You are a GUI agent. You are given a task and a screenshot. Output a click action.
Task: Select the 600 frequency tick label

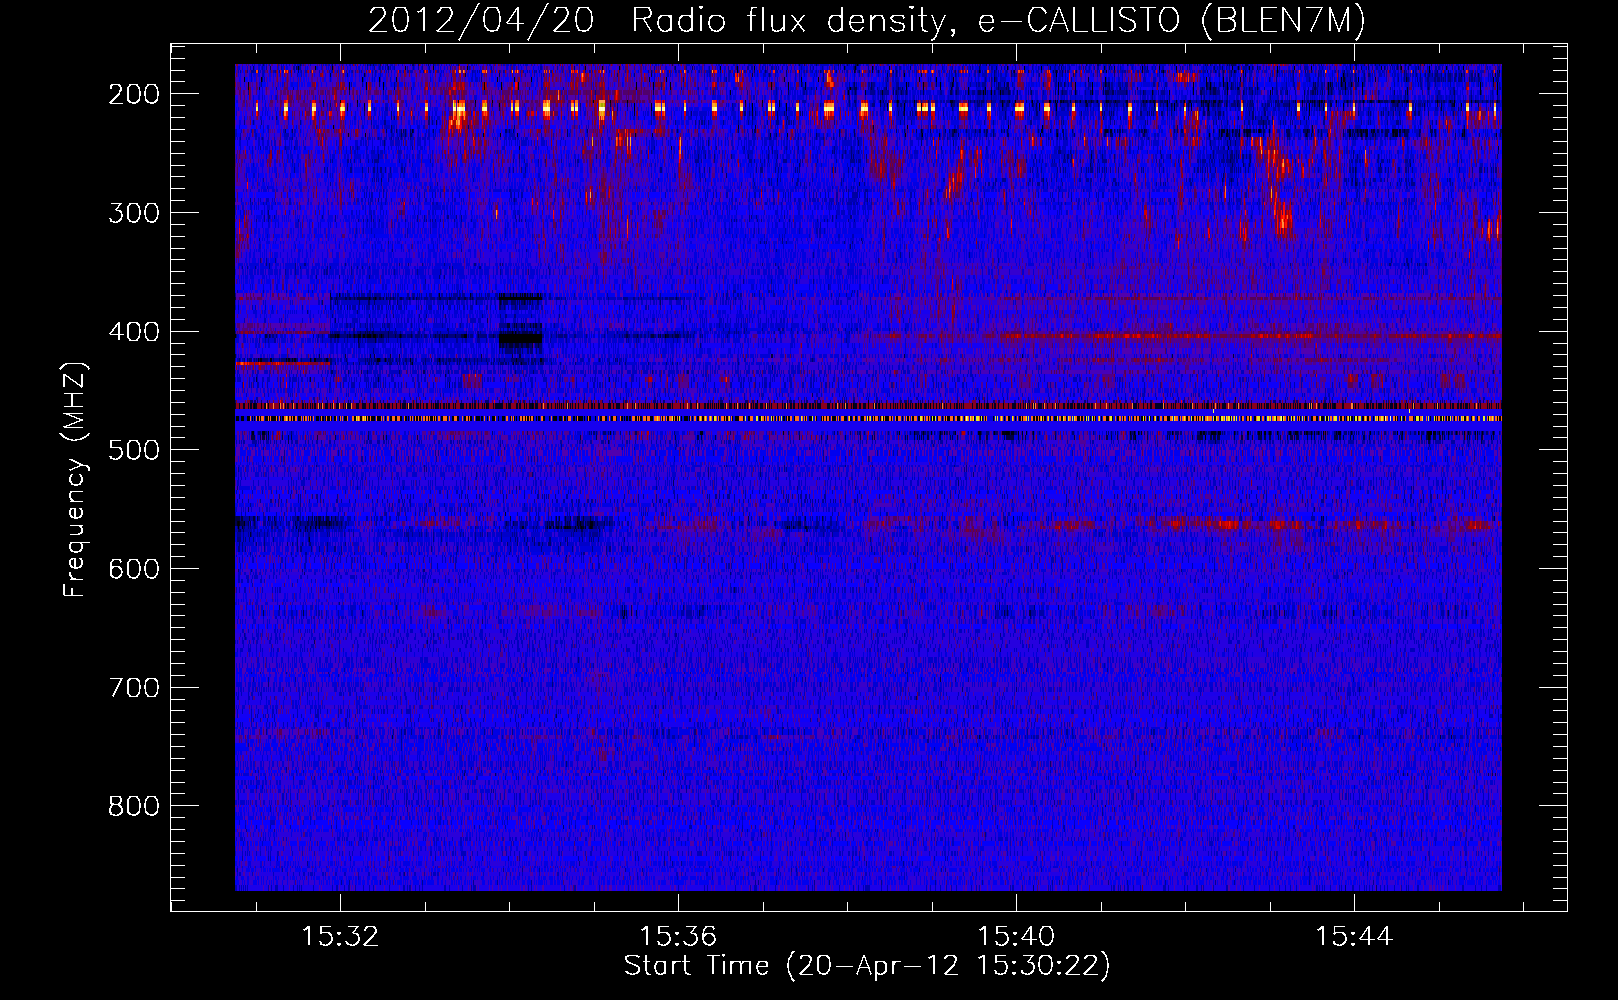pyautogui.click(x=134, y=569)
